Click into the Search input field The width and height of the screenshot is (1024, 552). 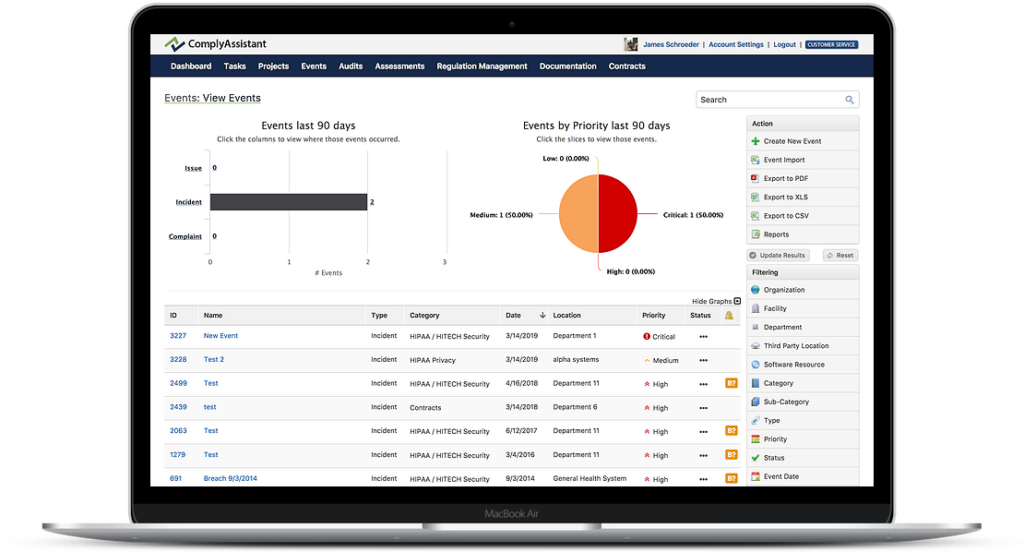point(768,100)
